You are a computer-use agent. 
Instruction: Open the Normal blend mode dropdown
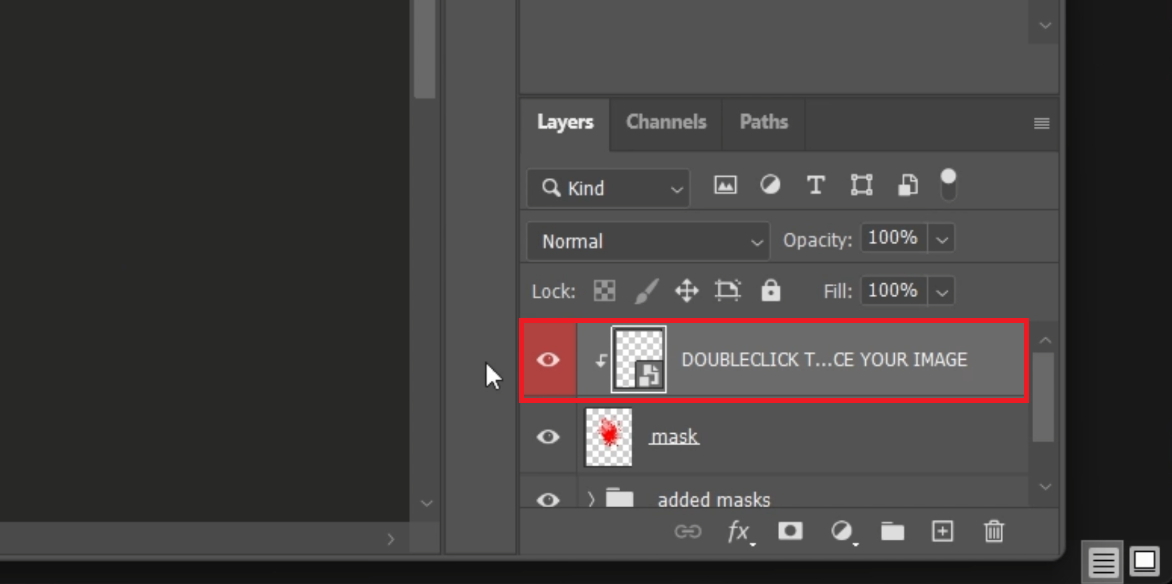point(648,242)
